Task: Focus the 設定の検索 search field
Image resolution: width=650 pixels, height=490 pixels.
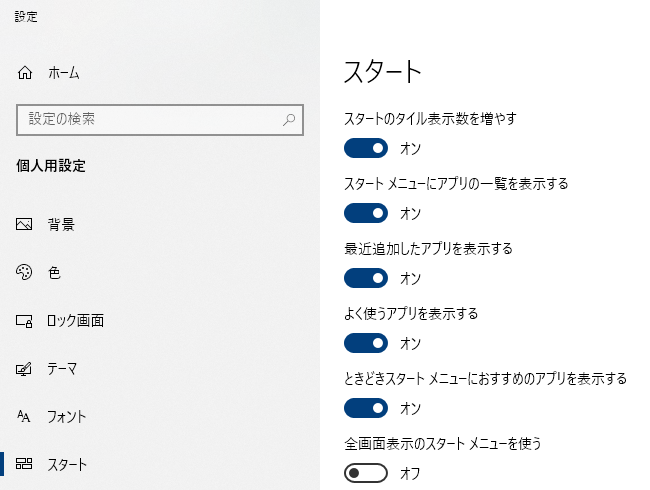Action: (x=150, y=119)
